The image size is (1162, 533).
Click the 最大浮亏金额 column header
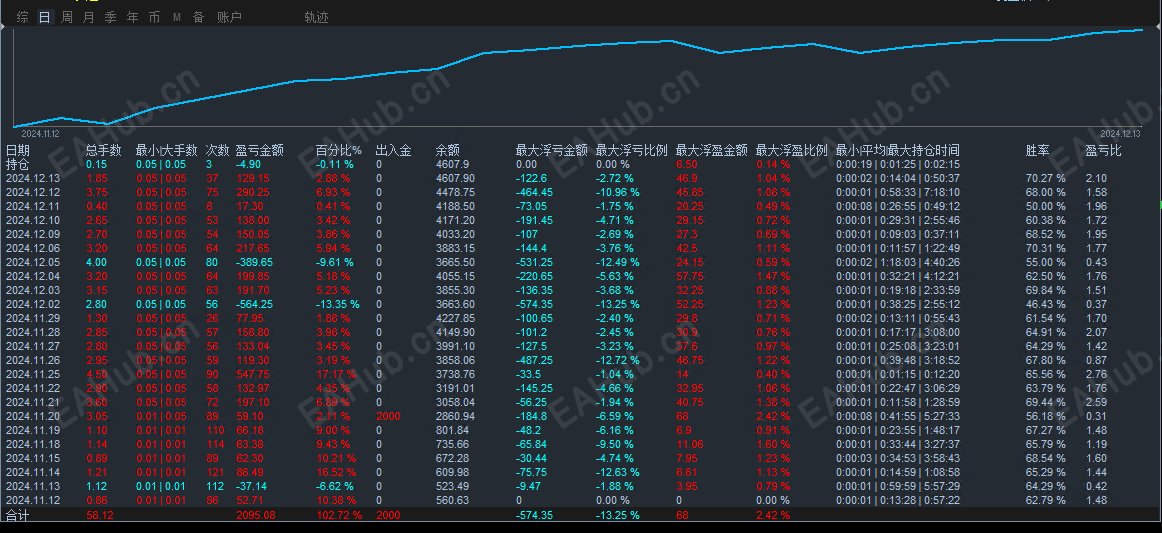click(x=552, y=150)
